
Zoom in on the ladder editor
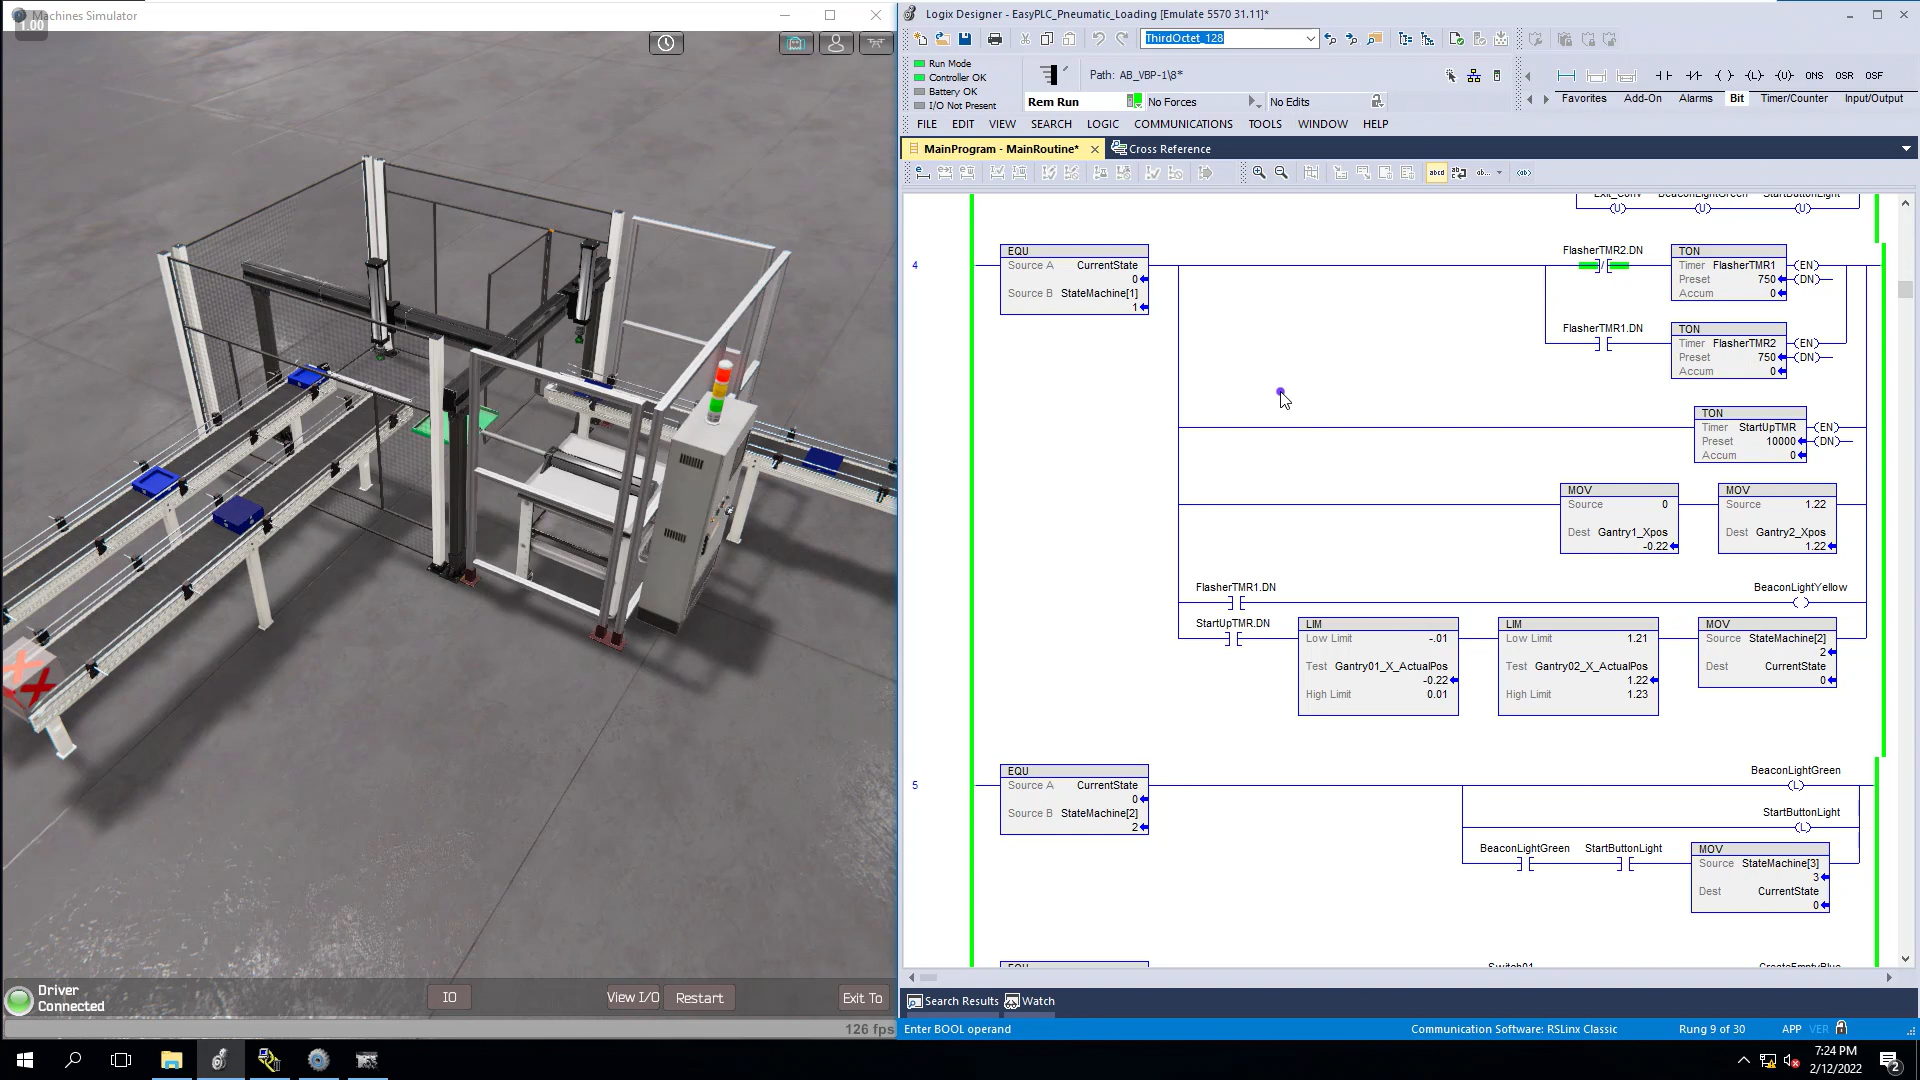click(1259, 173)
